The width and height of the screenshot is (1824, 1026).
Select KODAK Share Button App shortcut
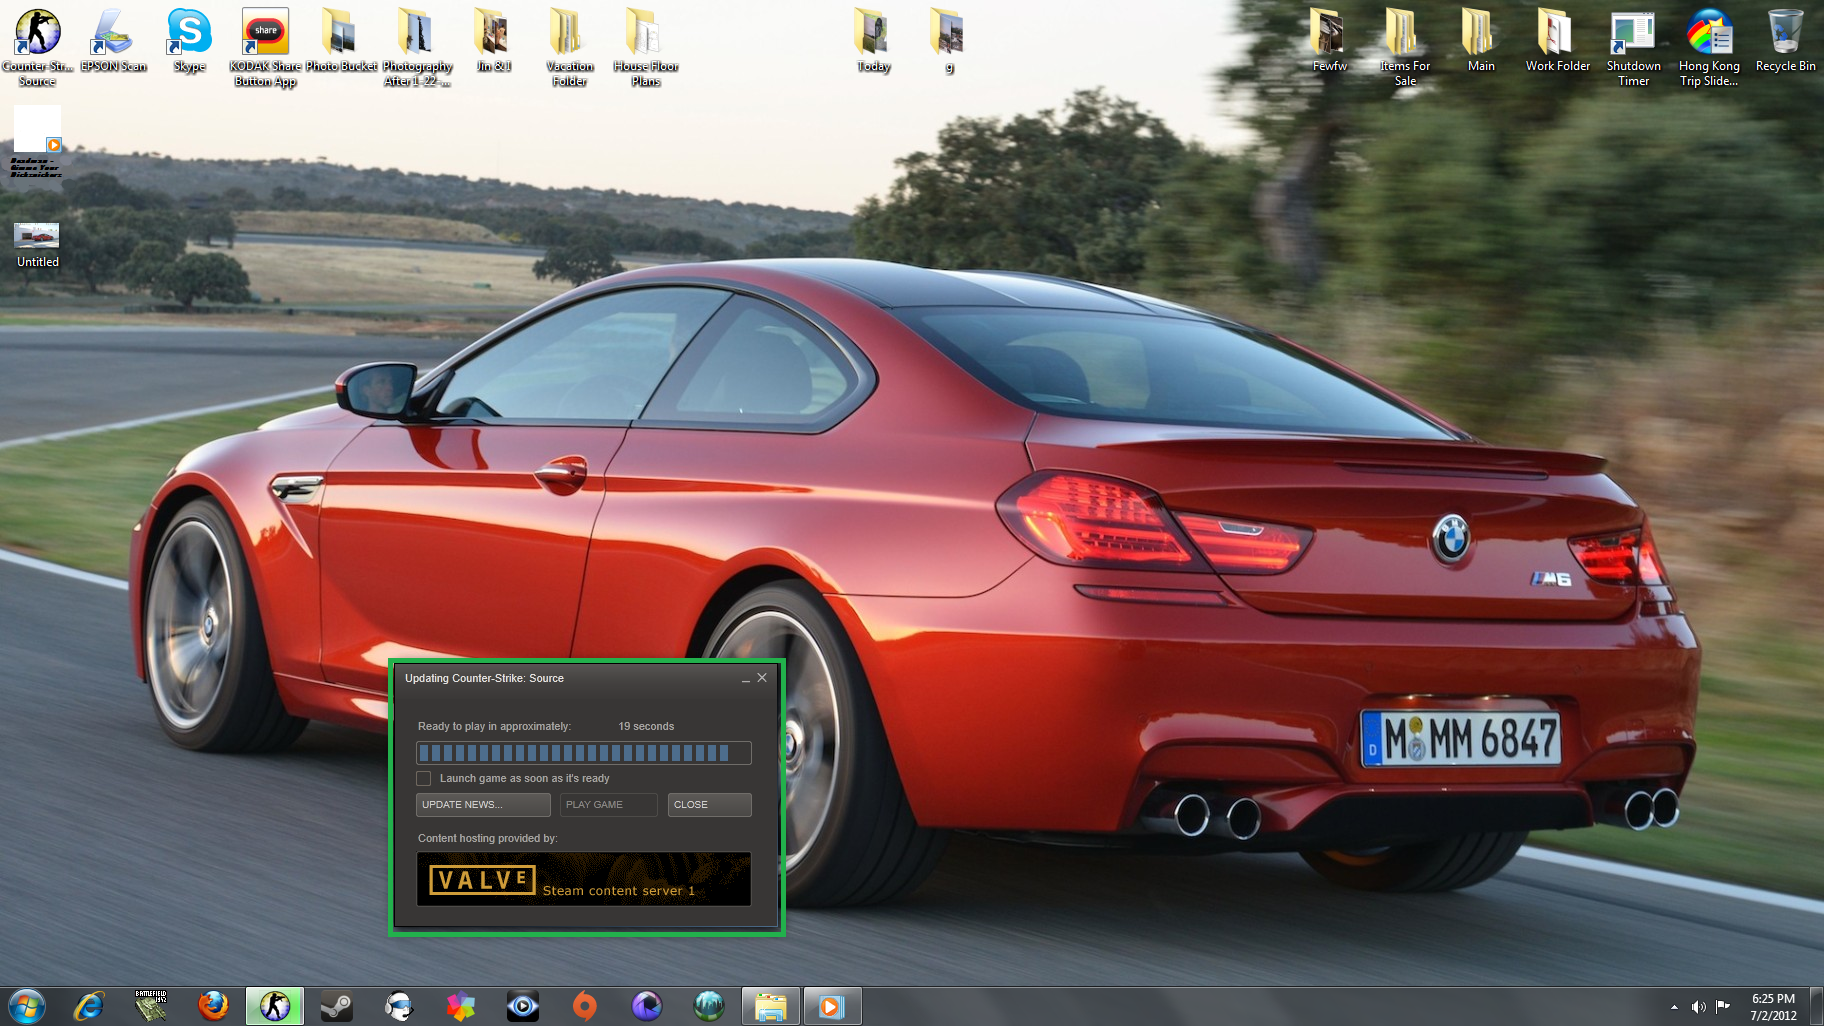pos(265,48)
